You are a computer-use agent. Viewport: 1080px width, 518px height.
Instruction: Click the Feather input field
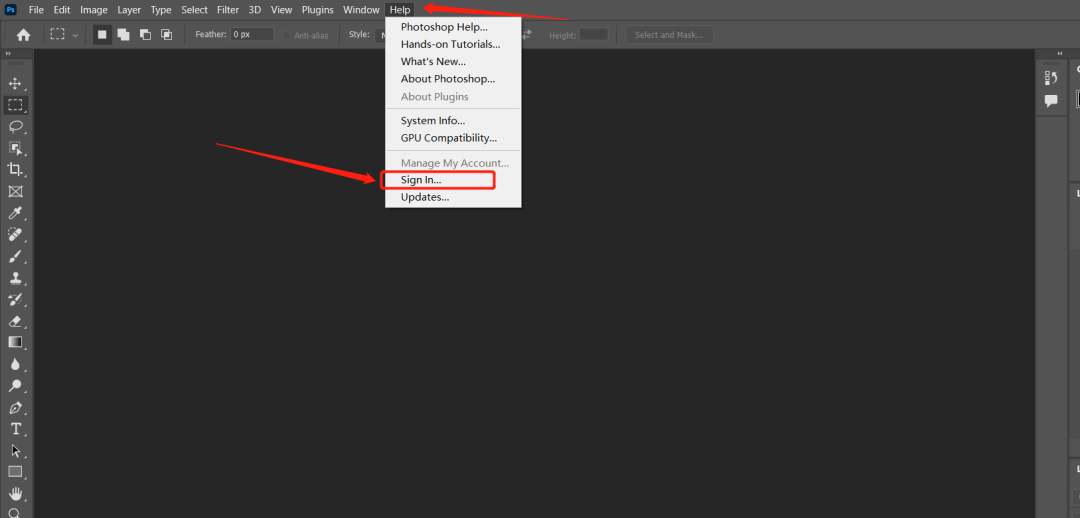tap(252, 34)
